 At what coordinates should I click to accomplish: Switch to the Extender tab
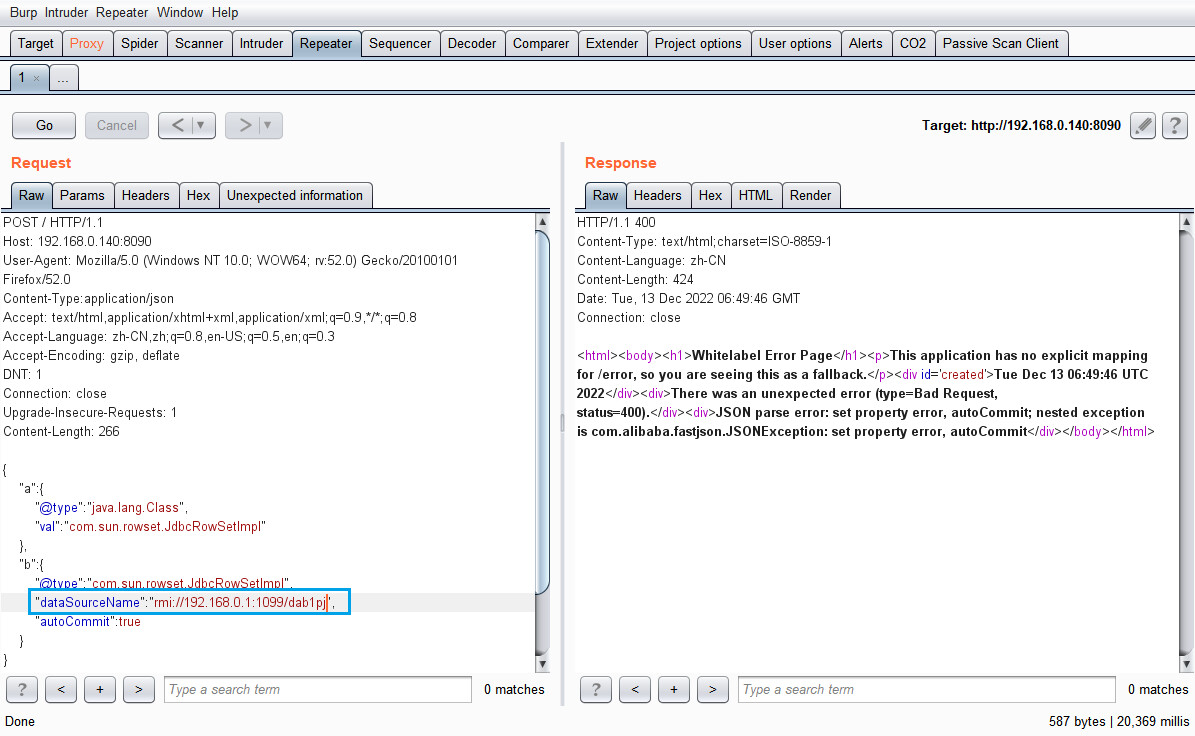tap(612, 43)
